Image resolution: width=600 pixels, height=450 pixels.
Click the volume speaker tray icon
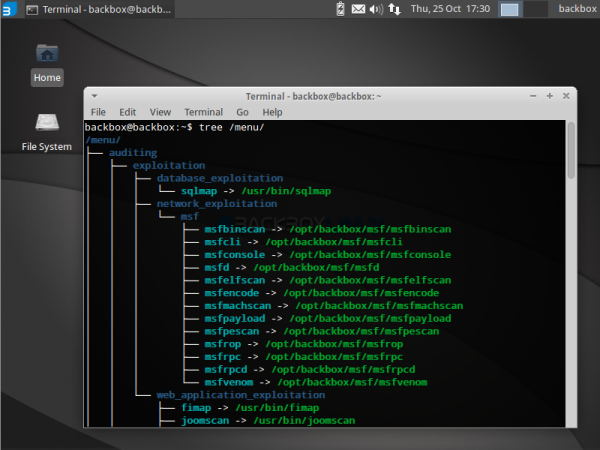(x=376, y=9)
